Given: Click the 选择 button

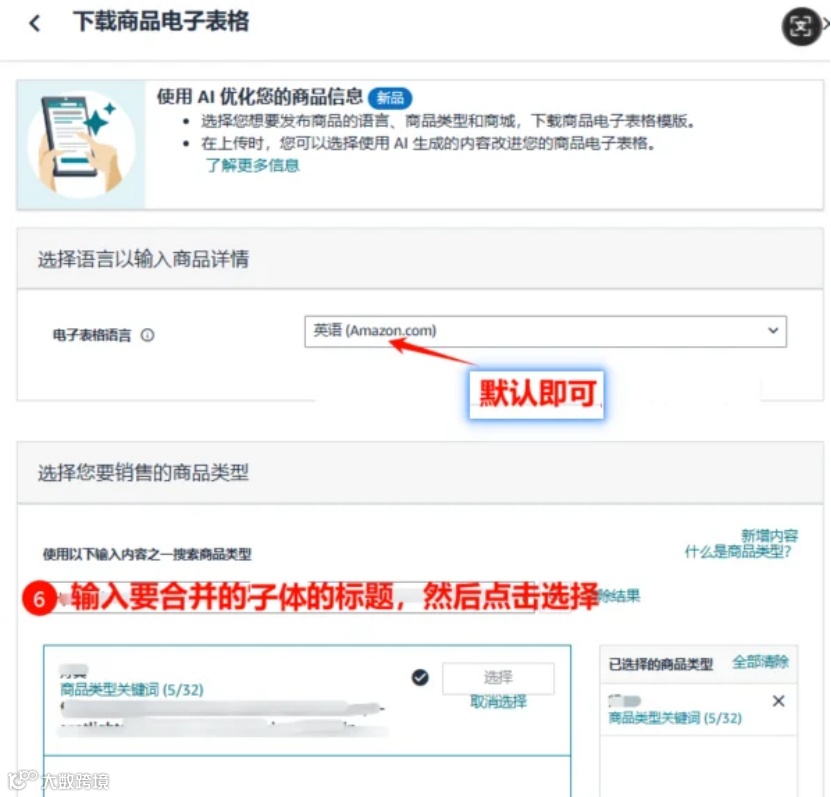Looking at the screenshot, I should click(x=498, y=678).
